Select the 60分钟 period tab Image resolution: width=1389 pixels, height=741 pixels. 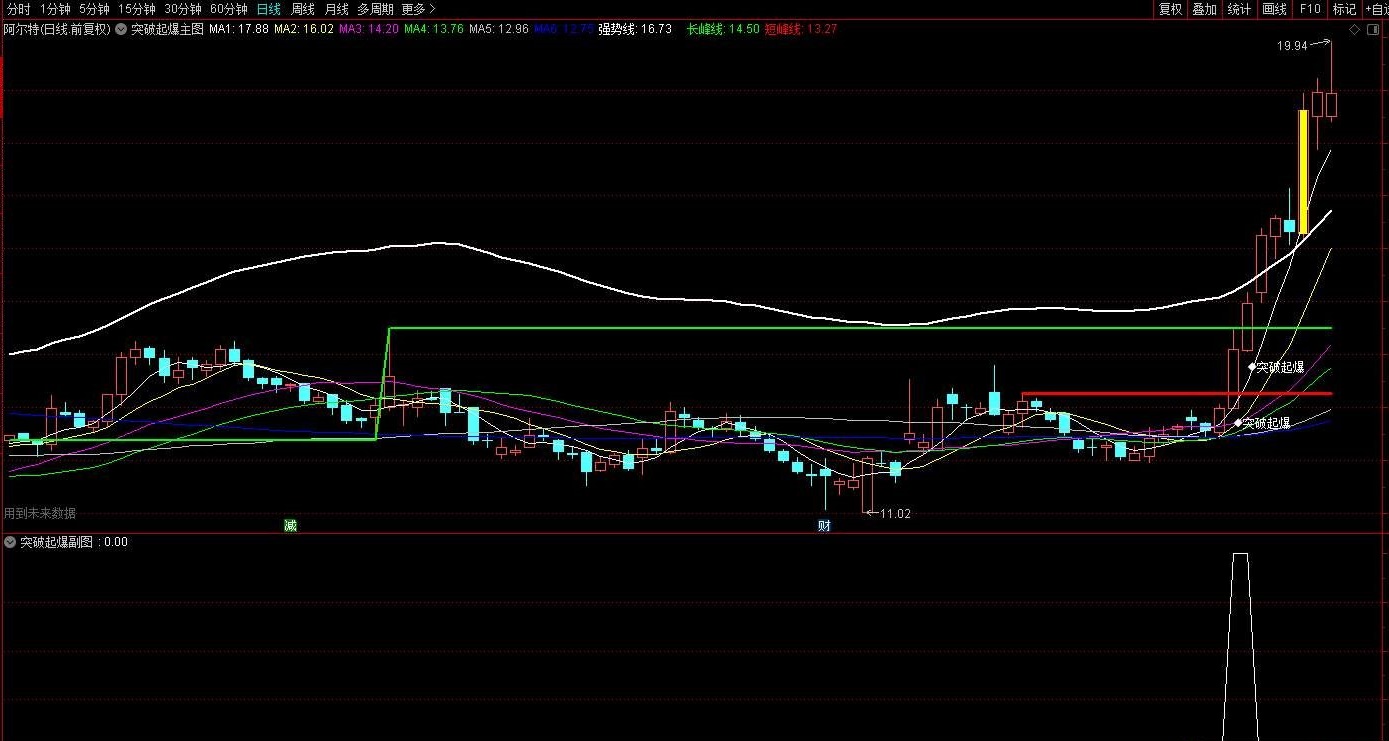pyautogui.click(x=229, y=9)
